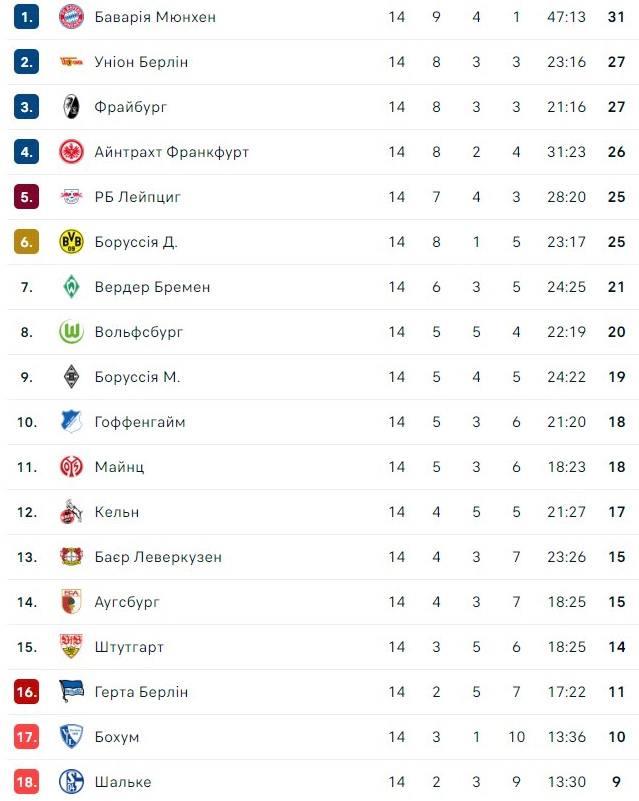The image size is (639, 801).
Task: Click the red rank 17 badge
Action: click(x=27, y=737)
